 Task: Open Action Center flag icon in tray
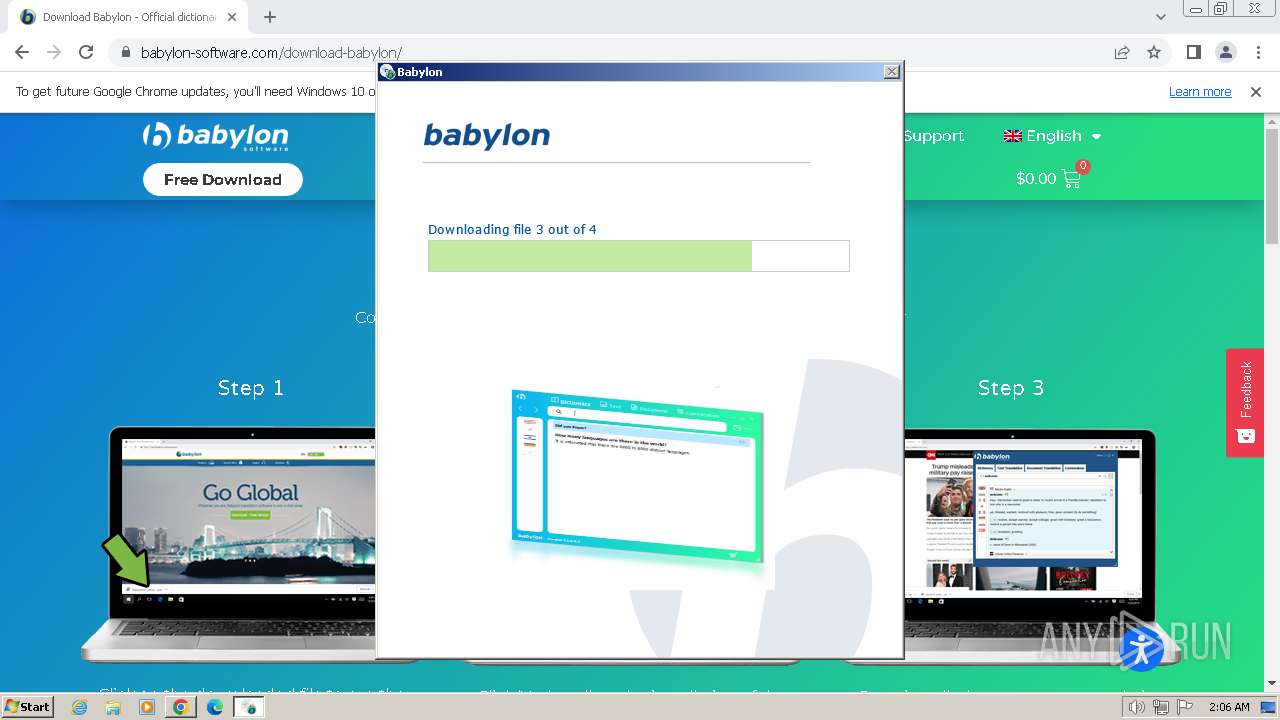(x=1183, y=707)
